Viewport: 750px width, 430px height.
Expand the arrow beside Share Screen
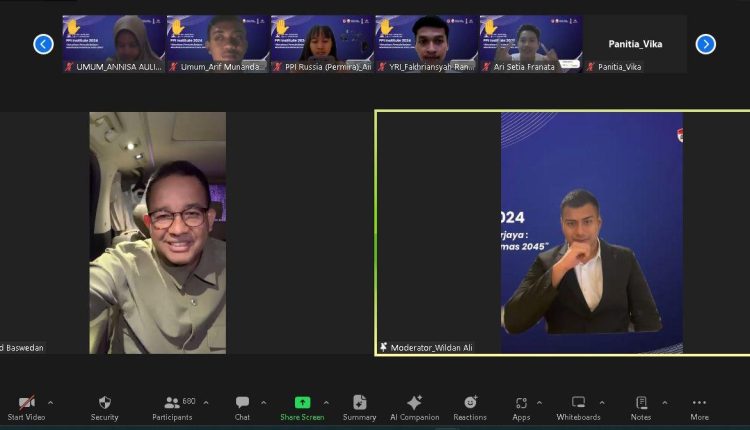pos(328,402)
